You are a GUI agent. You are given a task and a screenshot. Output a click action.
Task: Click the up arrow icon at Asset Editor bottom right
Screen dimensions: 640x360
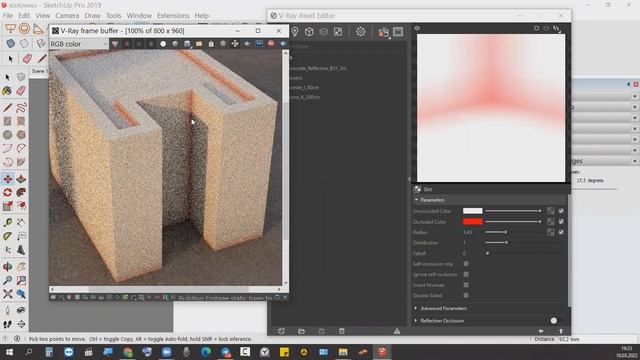pos(561,331)
